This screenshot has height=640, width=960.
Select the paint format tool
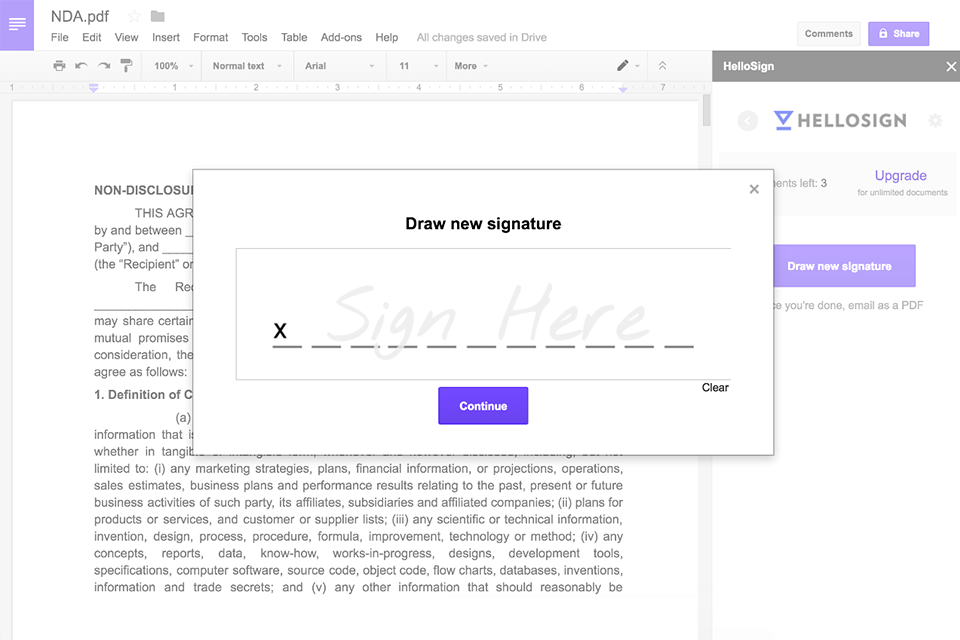pos(126,66)
